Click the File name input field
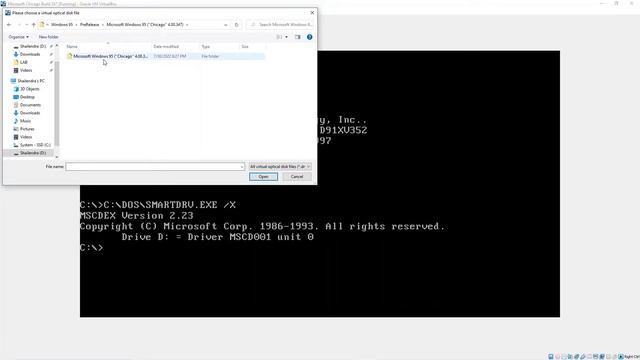This screenshot has width=640, height=360. [x=153, y=167]
